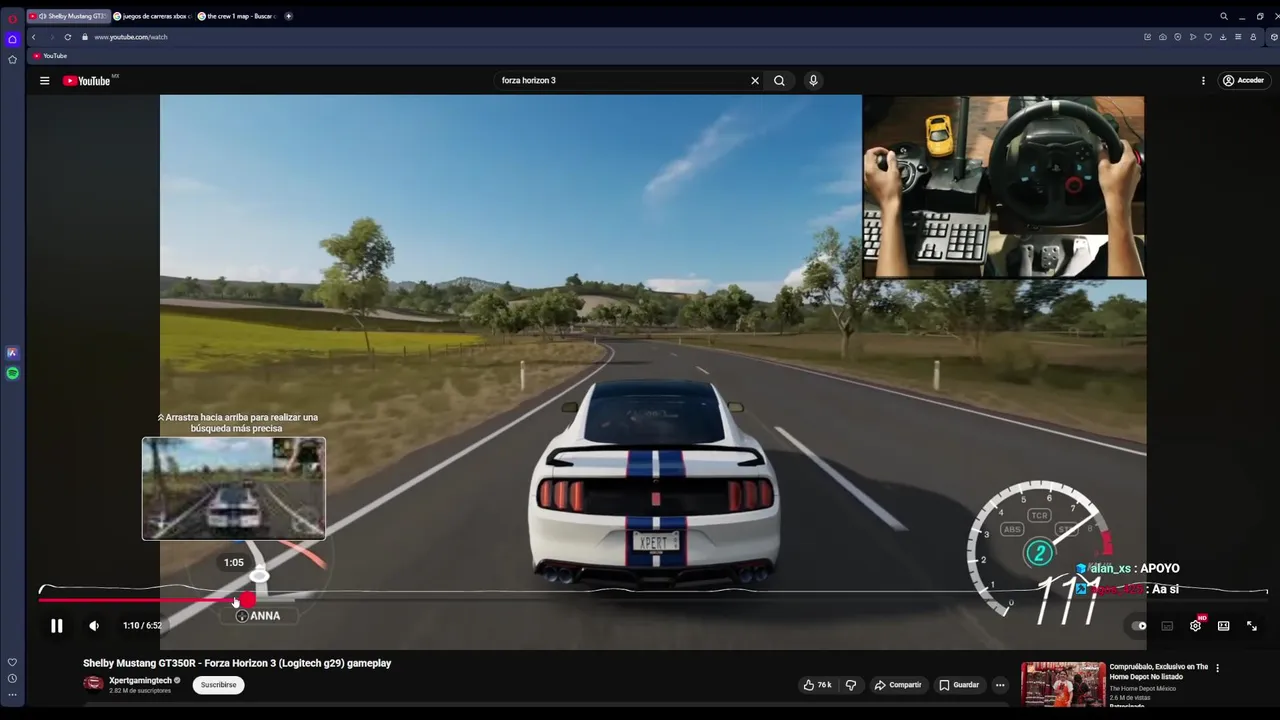1280x720 pixels.
Task: Click Guardar to save the video
Action: [x=959, y=685]
